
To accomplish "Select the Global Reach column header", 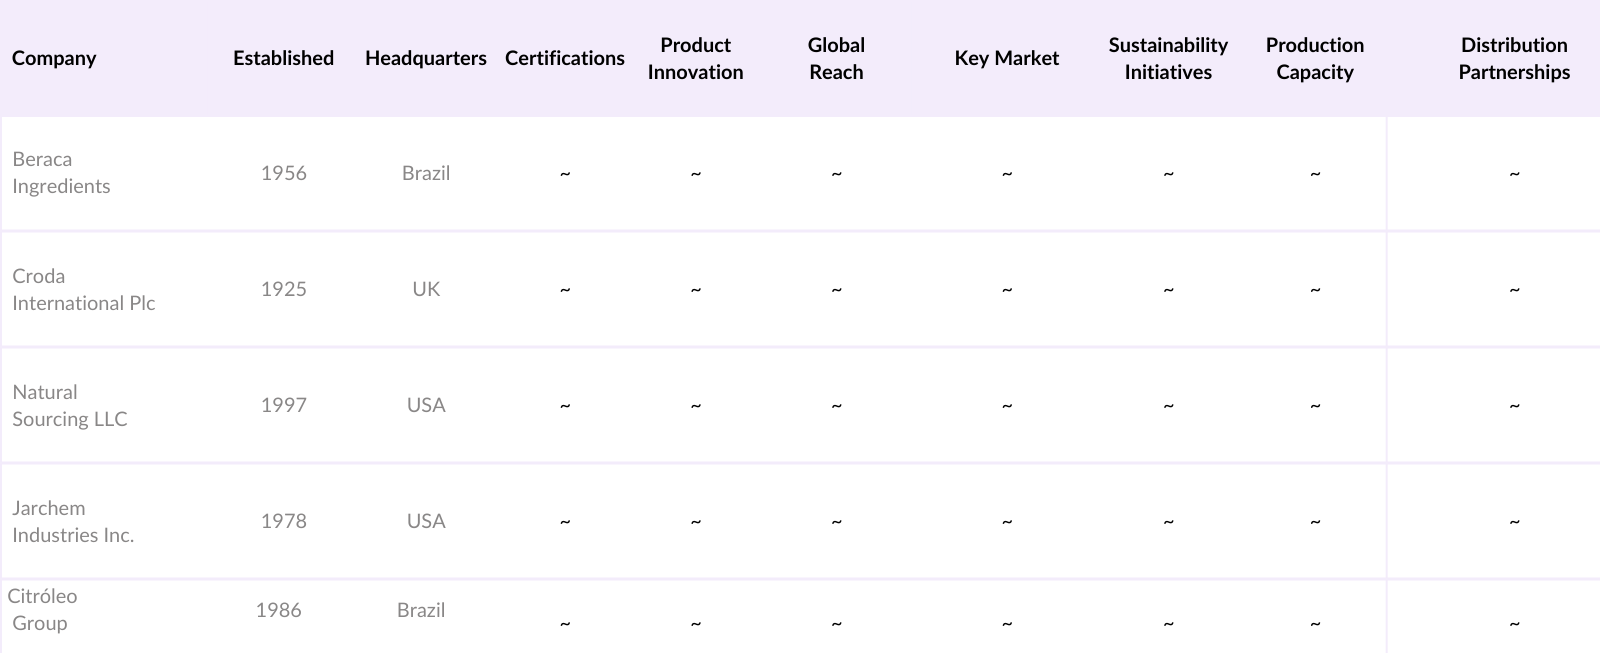I will pyautogui.click(x=836, y=58).
